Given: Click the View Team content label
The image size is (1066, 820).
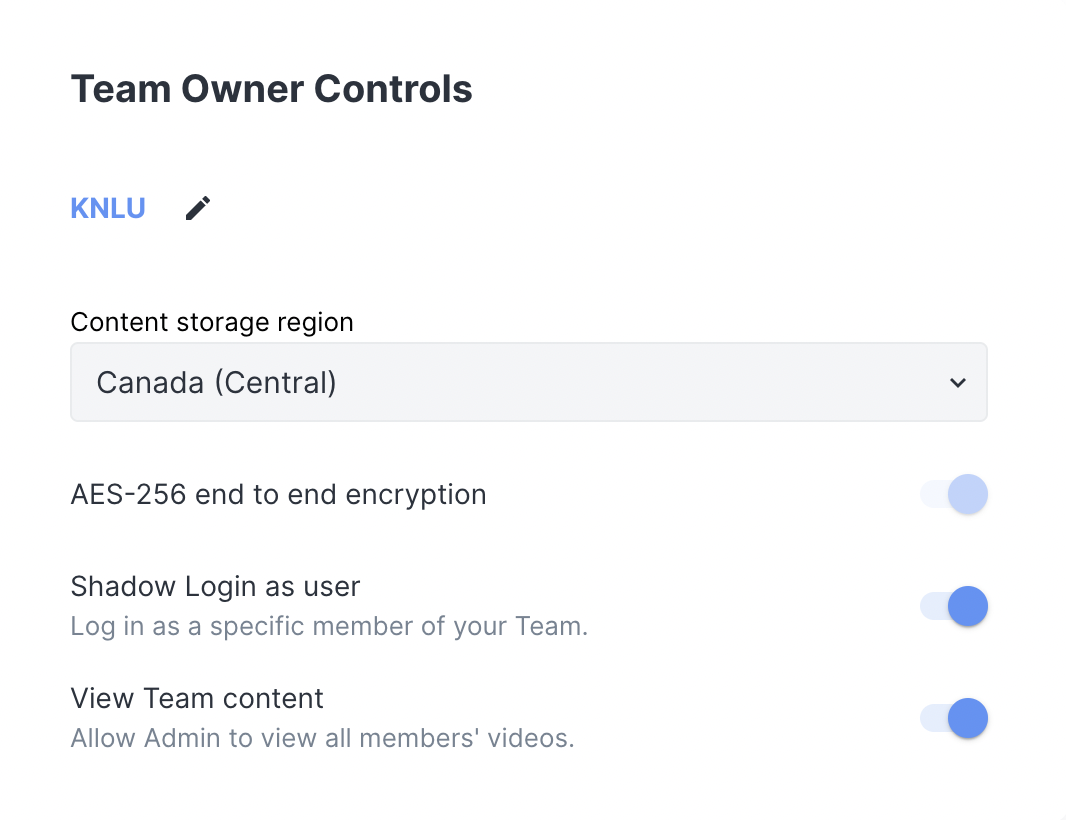Looking at the screenshot, I should [x=197, y=698].
